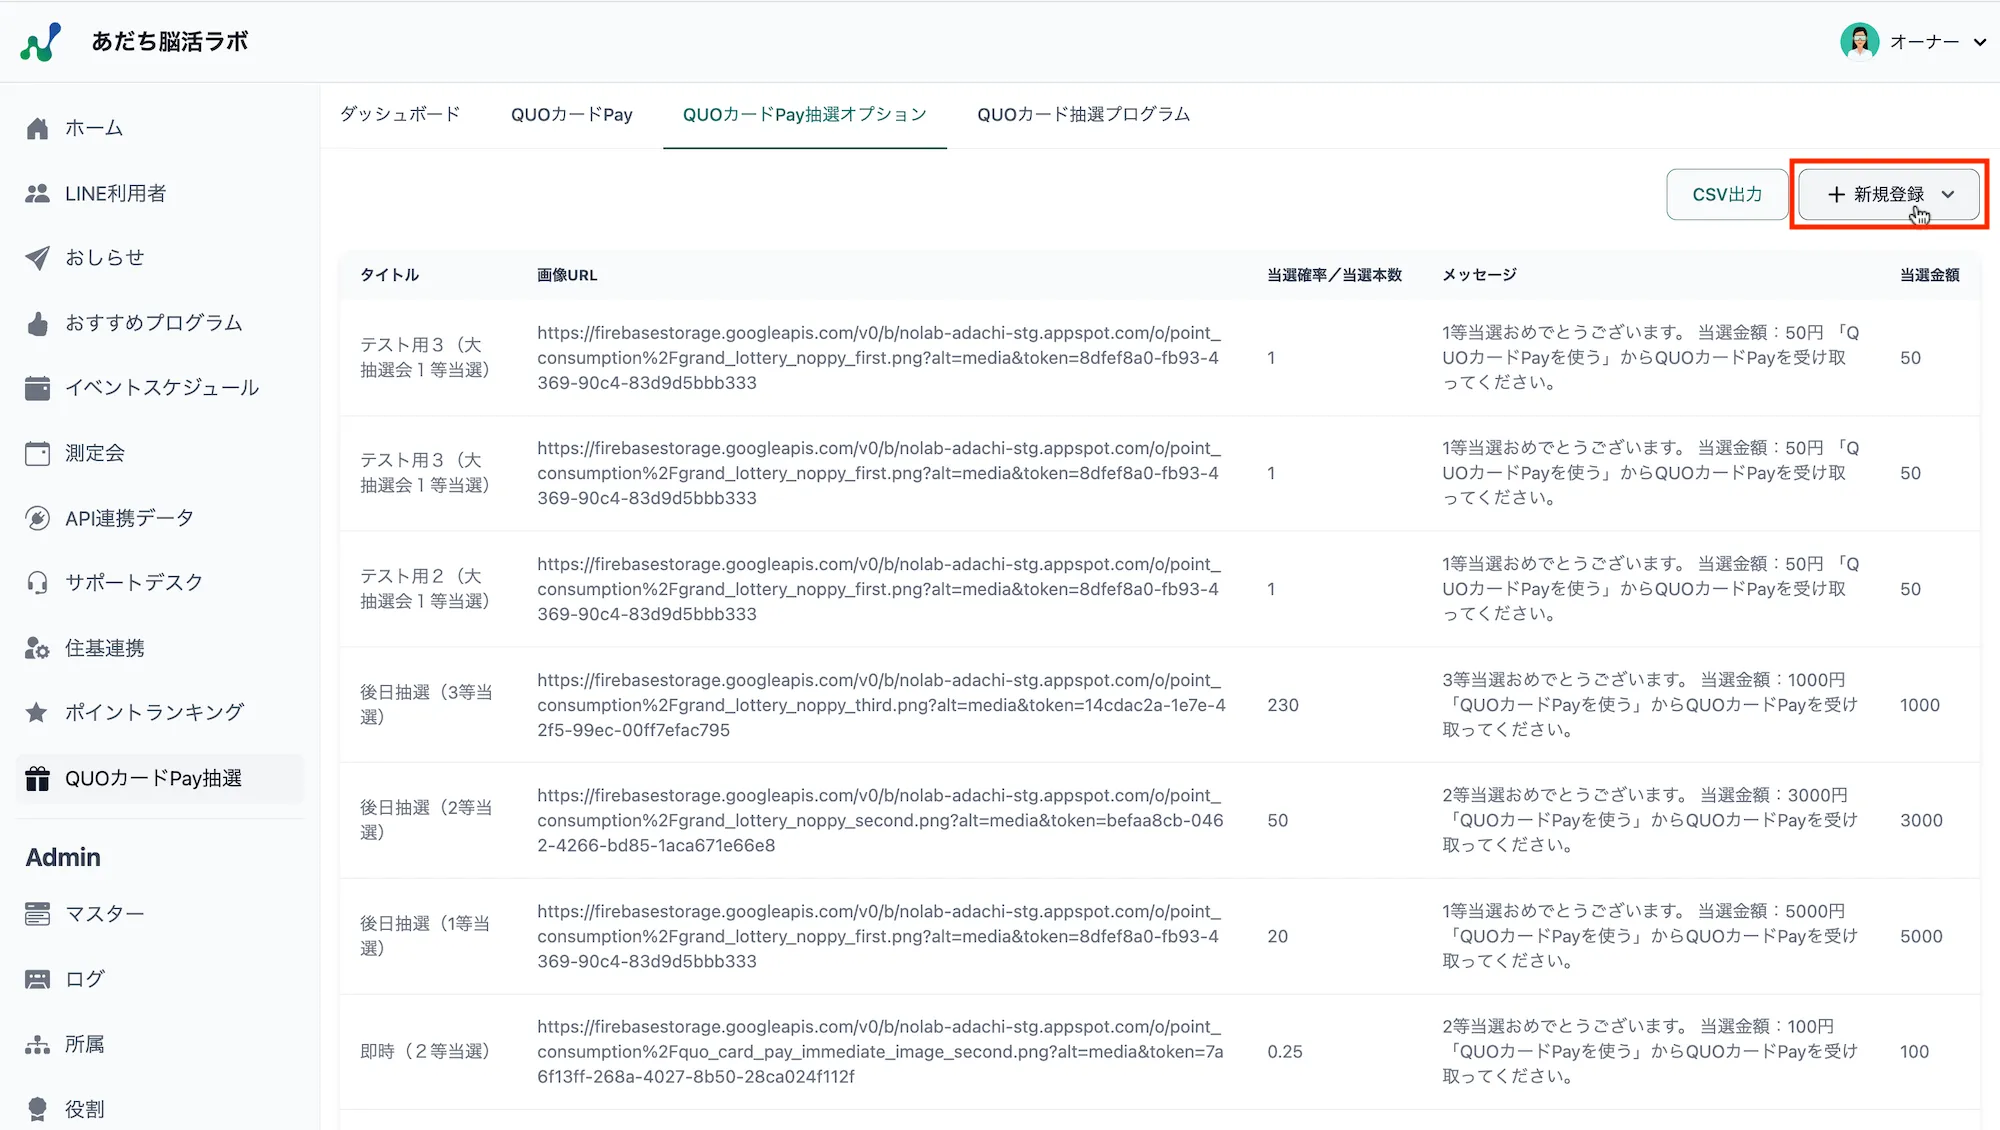Click the API連携データ sidebar icon
This screenshot has height=1130, width=2000.
coord(38,518)
